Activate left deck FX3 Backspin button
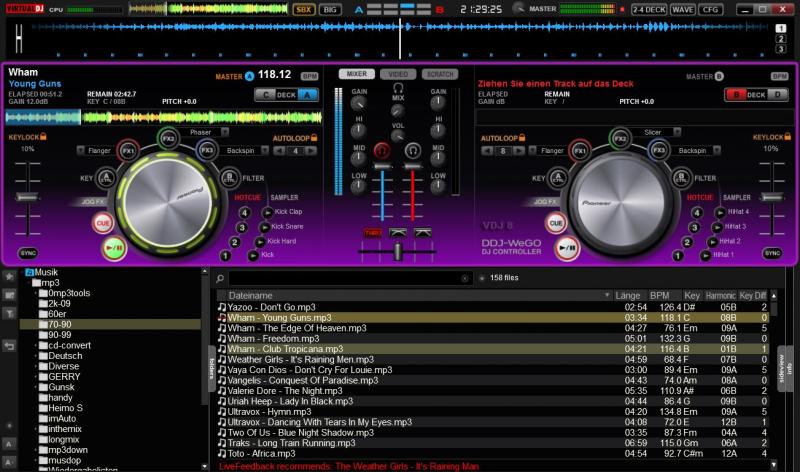The width and height of the screenshot is (800, 472). pyautogui.click(x=207, y=151)
